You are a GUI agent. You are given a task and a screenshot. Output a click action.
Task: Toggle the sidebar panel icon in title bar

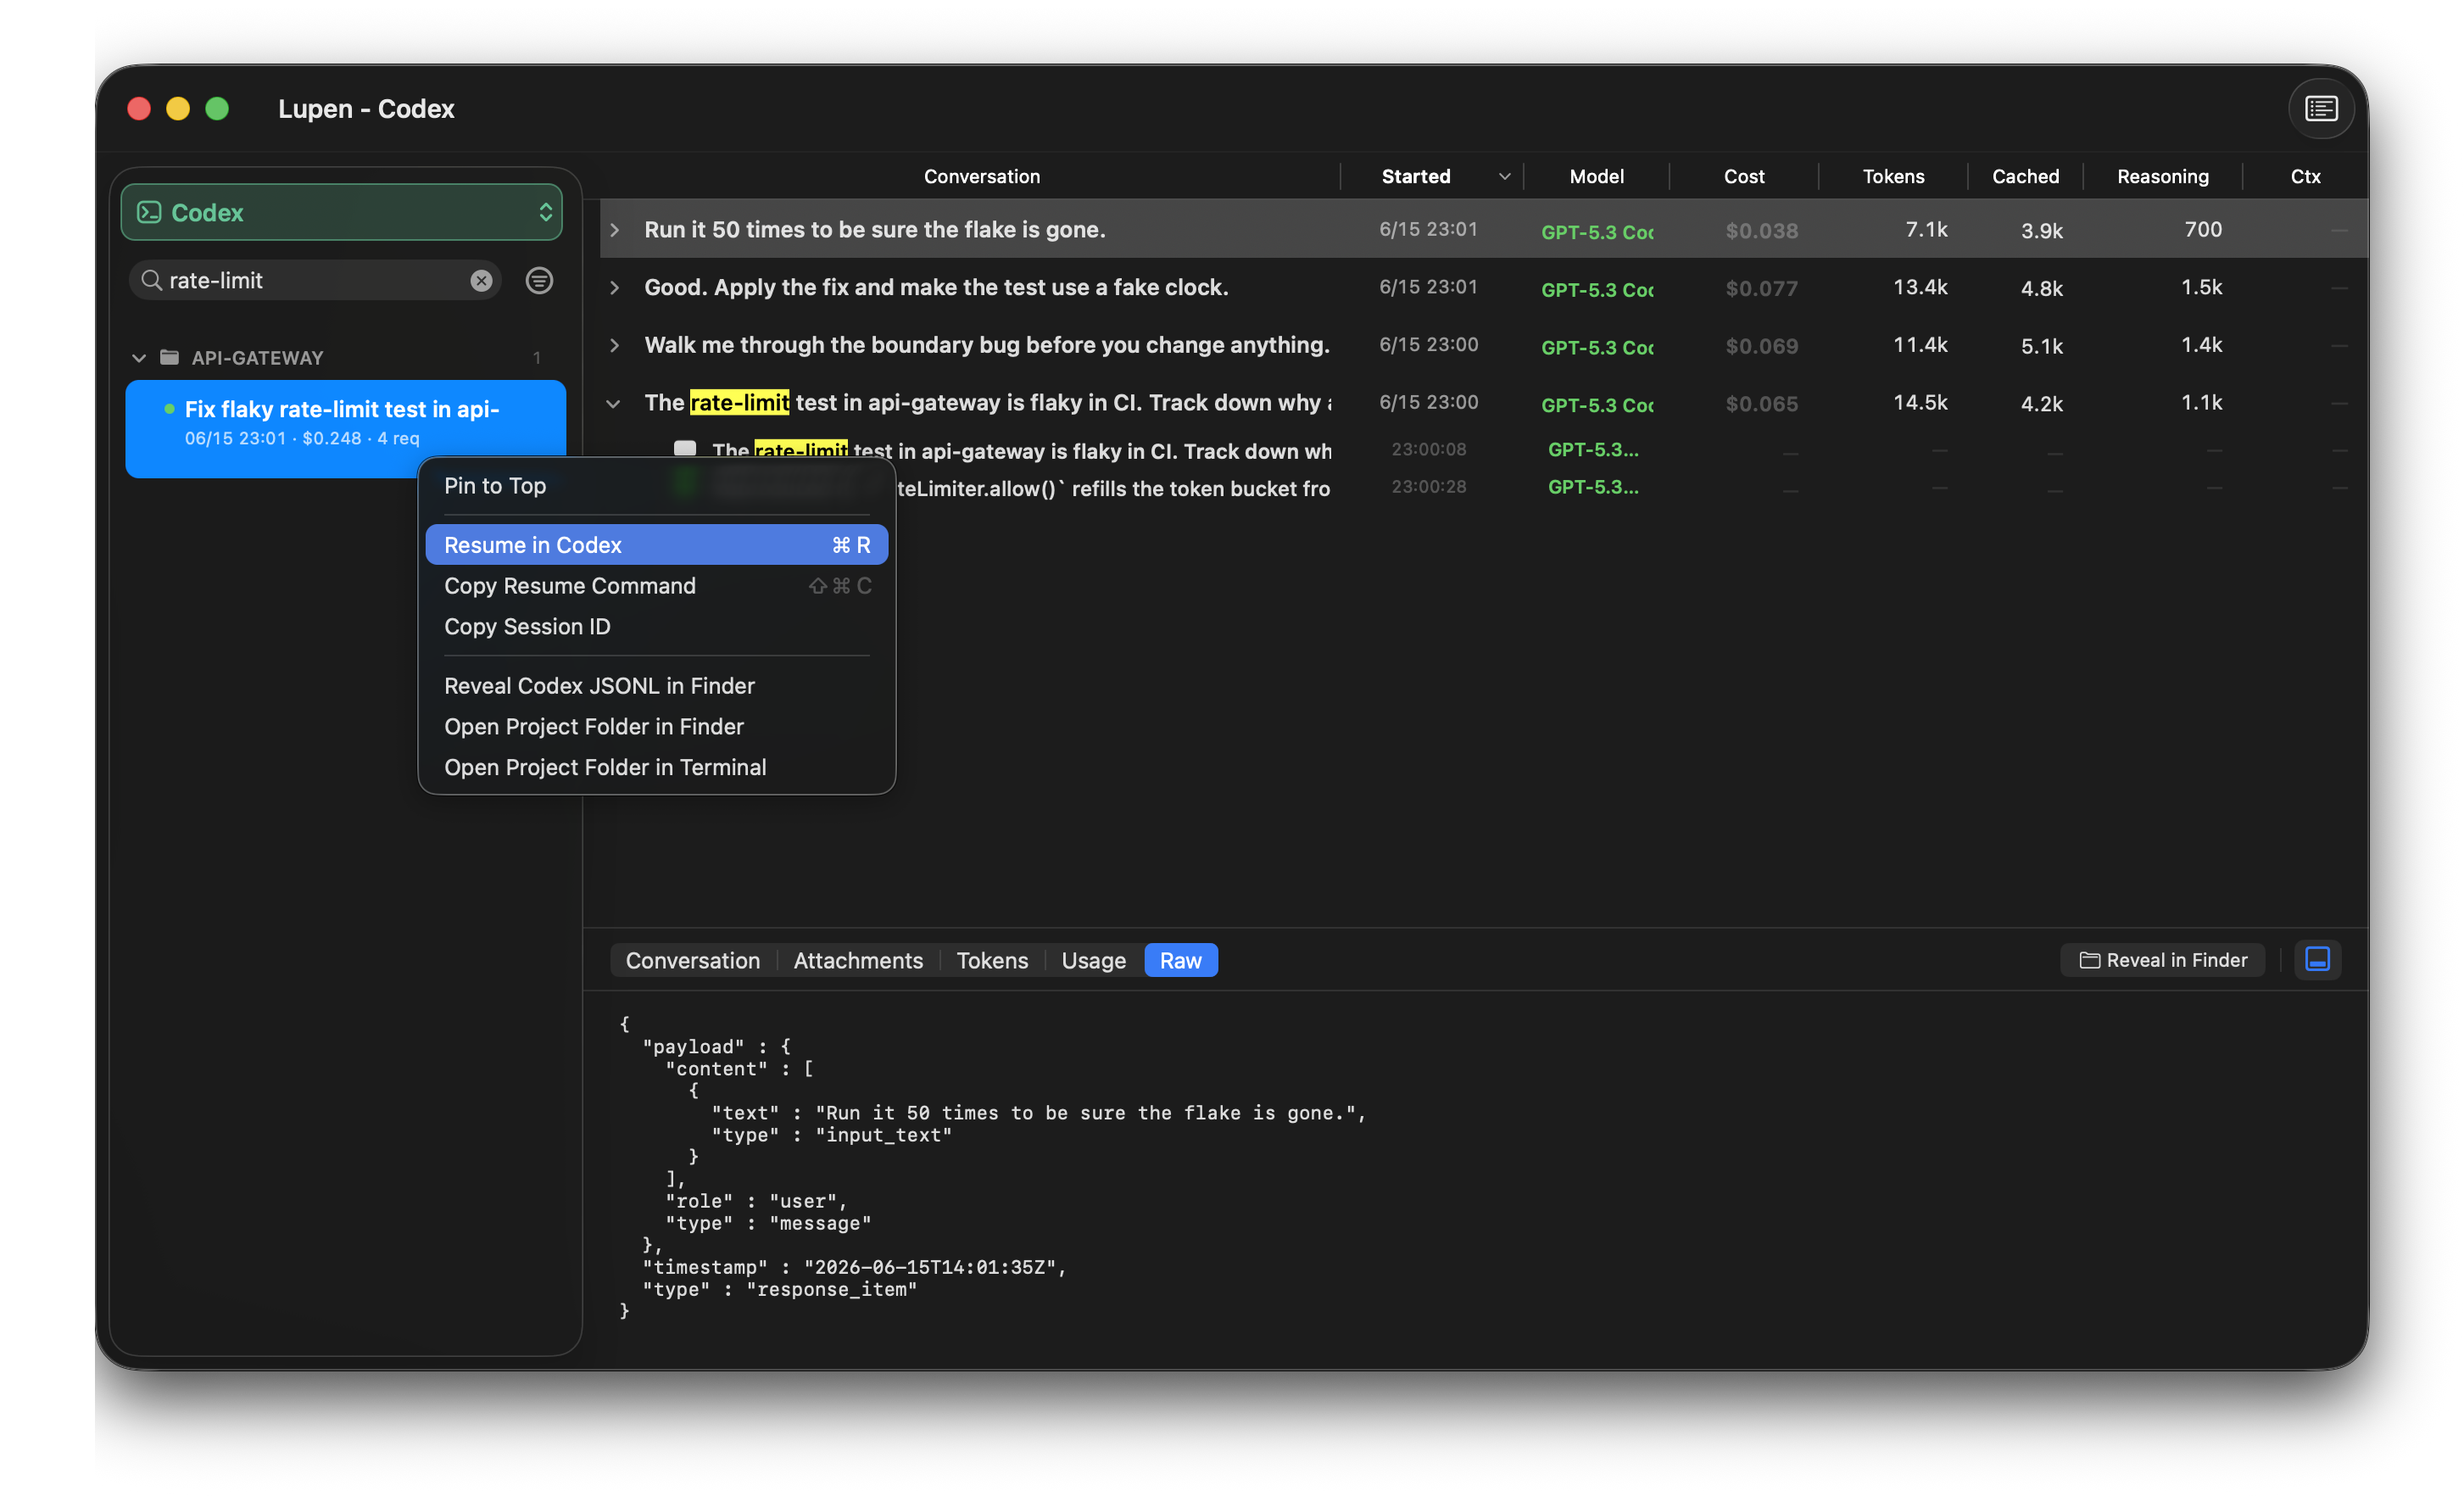(x=2320, y=108)
